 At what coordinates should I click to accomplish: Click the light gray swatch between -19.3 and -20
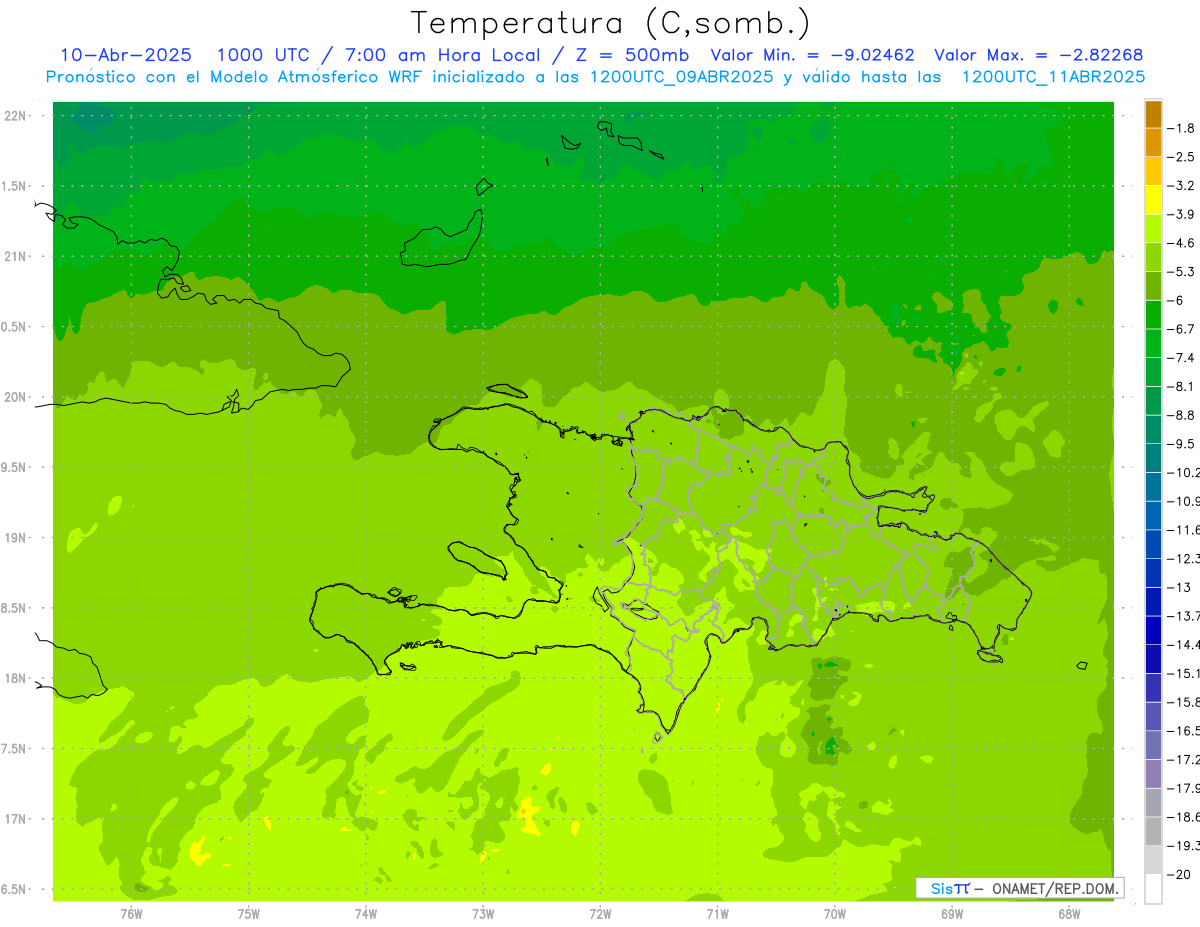pyautogui.click(x=1153, y=859)
